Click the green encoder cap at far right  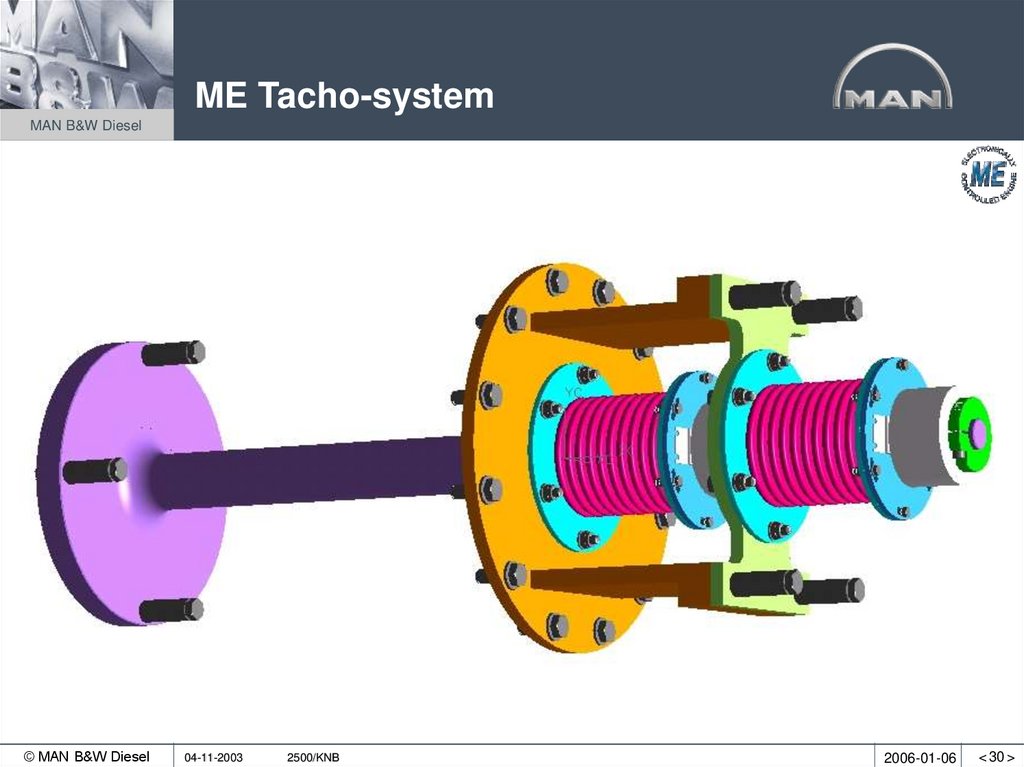pos(972,435)
